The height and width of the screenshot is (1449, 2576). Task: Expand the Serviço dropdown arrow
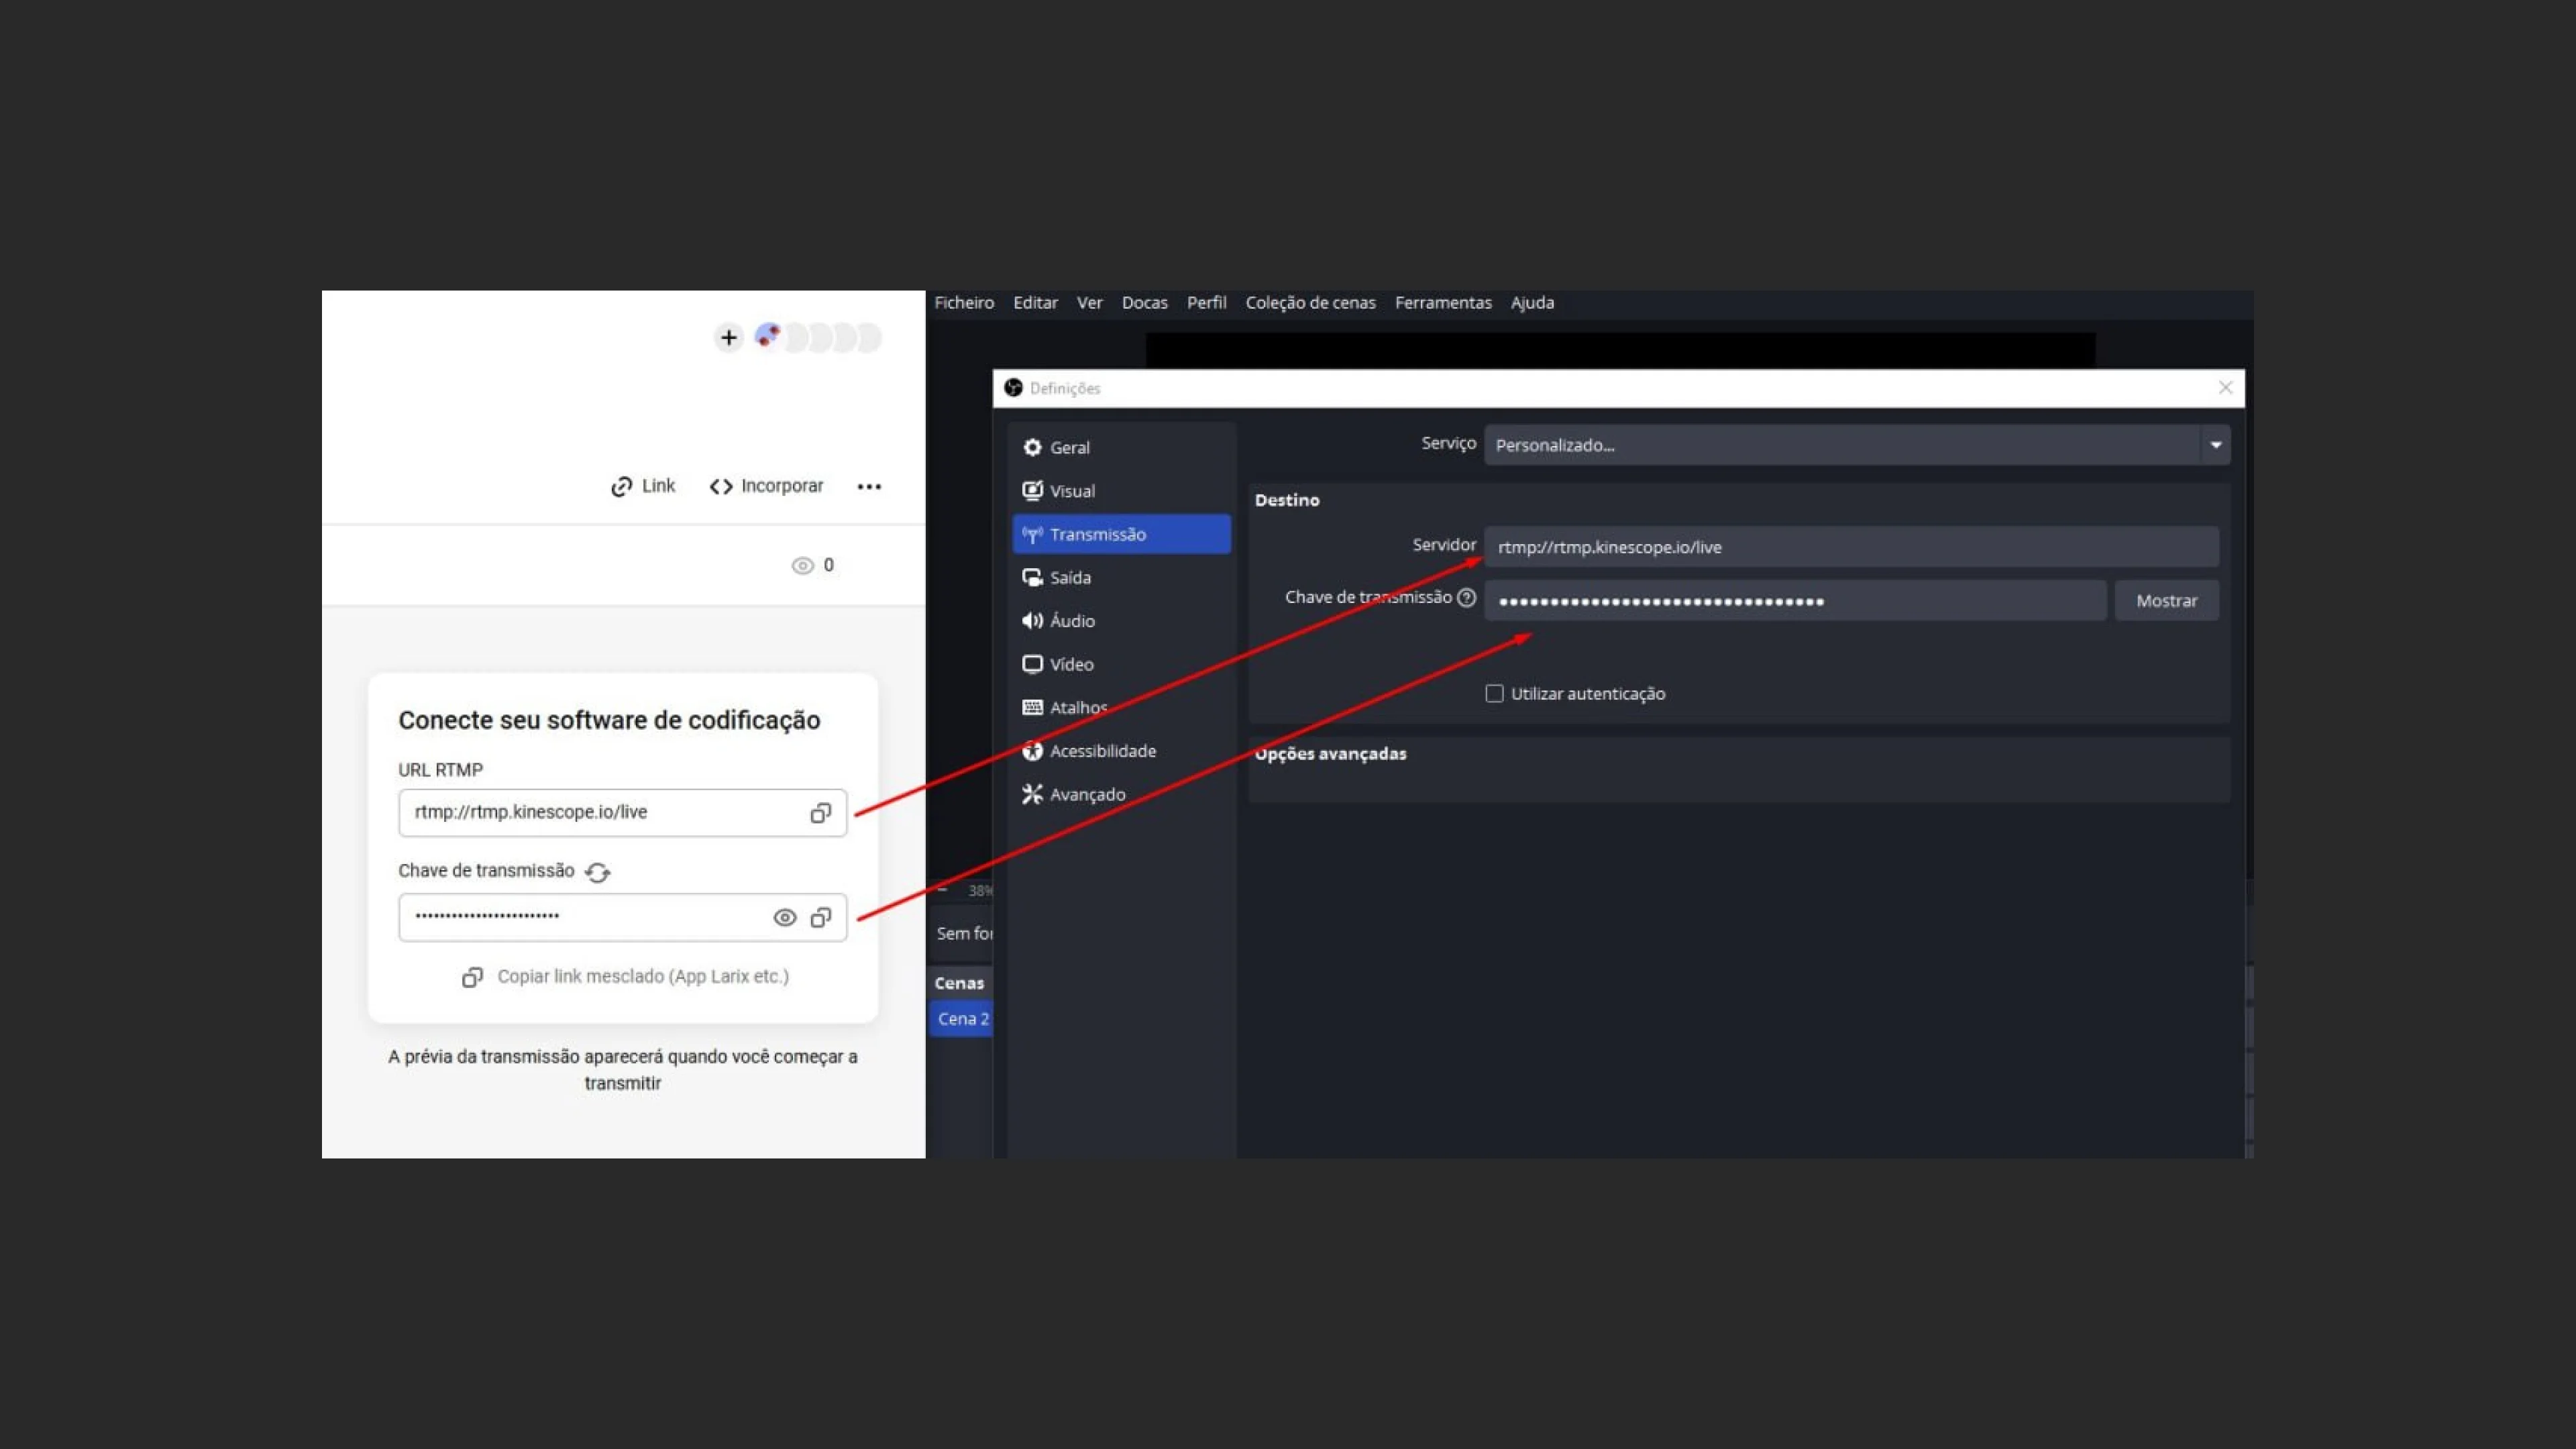2215,445
